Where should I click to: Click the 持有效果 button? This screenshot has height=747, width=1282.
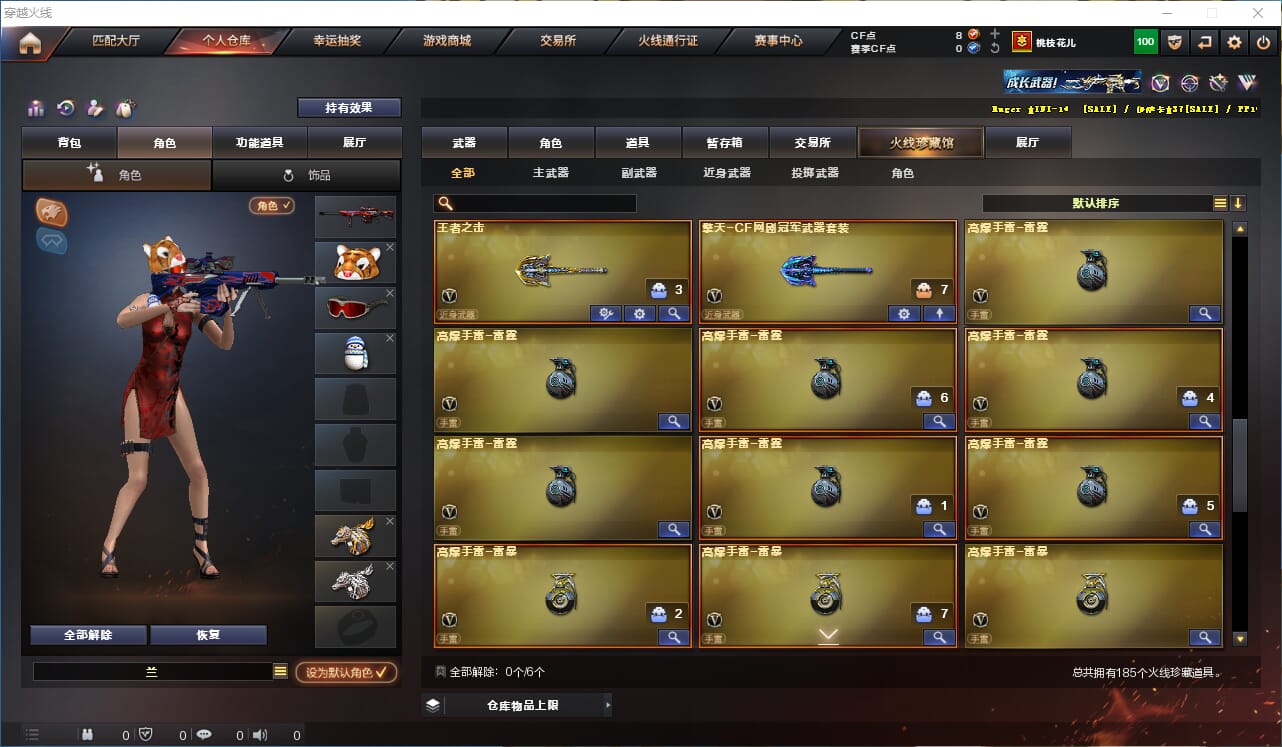pyautogui.click(x=349, y=108)
